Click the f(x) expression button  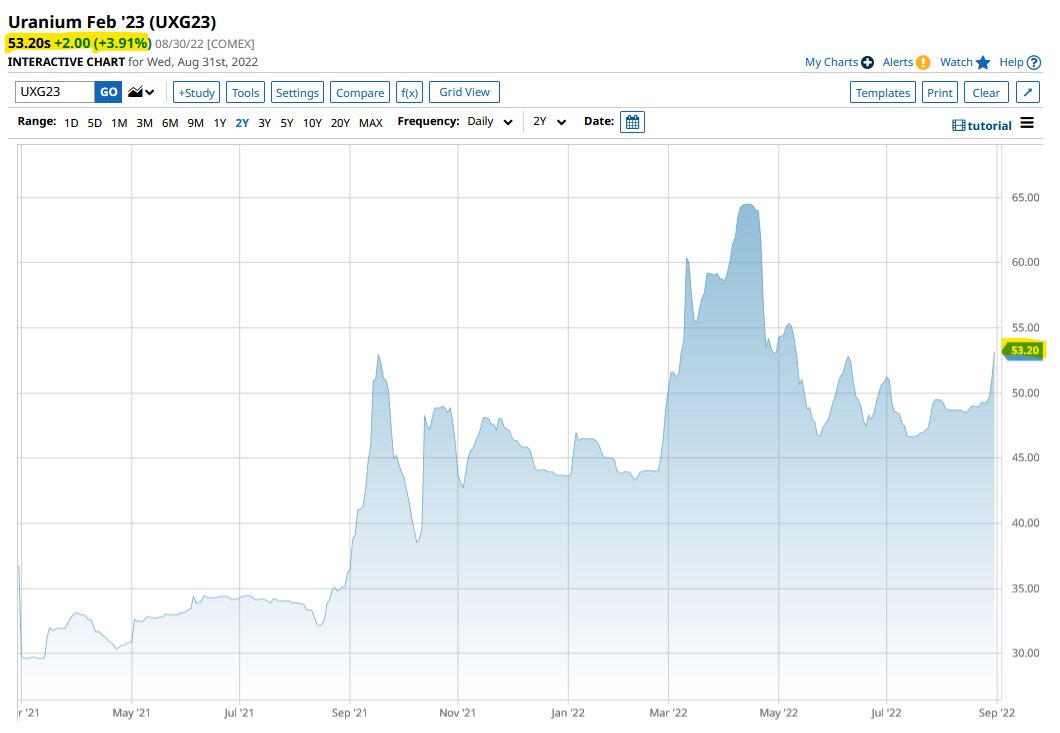(x=410, y=92)
